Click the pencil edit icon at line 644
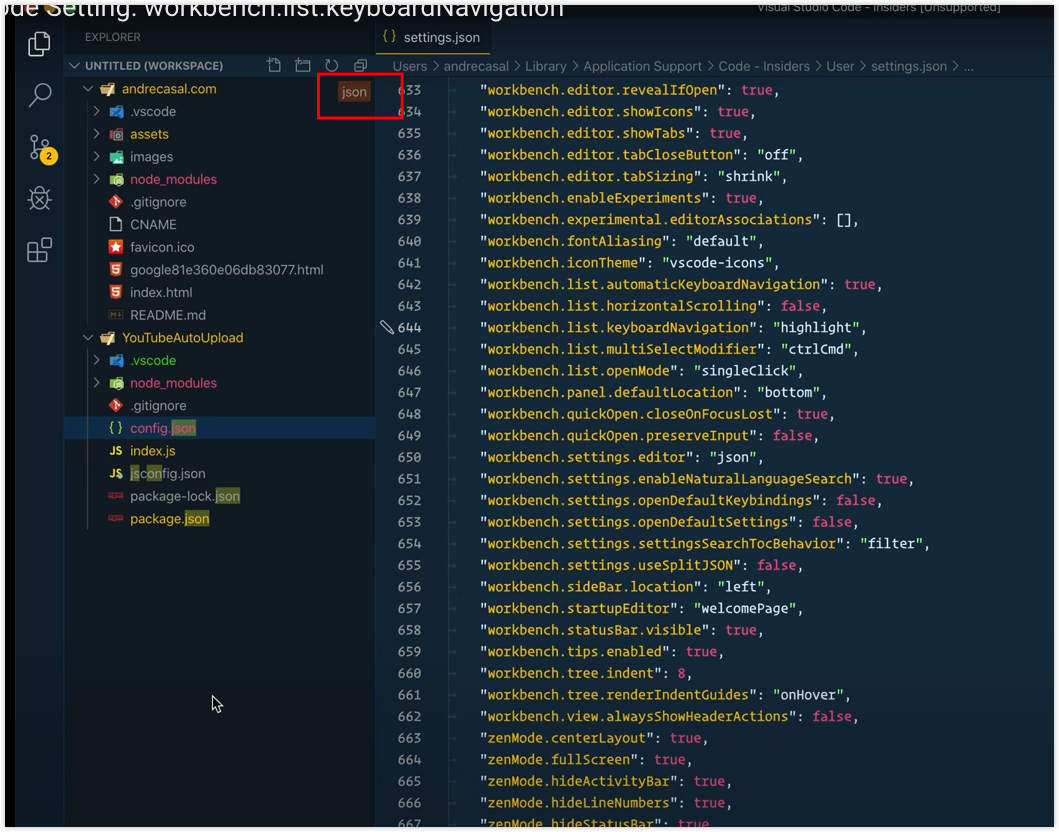 [387, 328]
